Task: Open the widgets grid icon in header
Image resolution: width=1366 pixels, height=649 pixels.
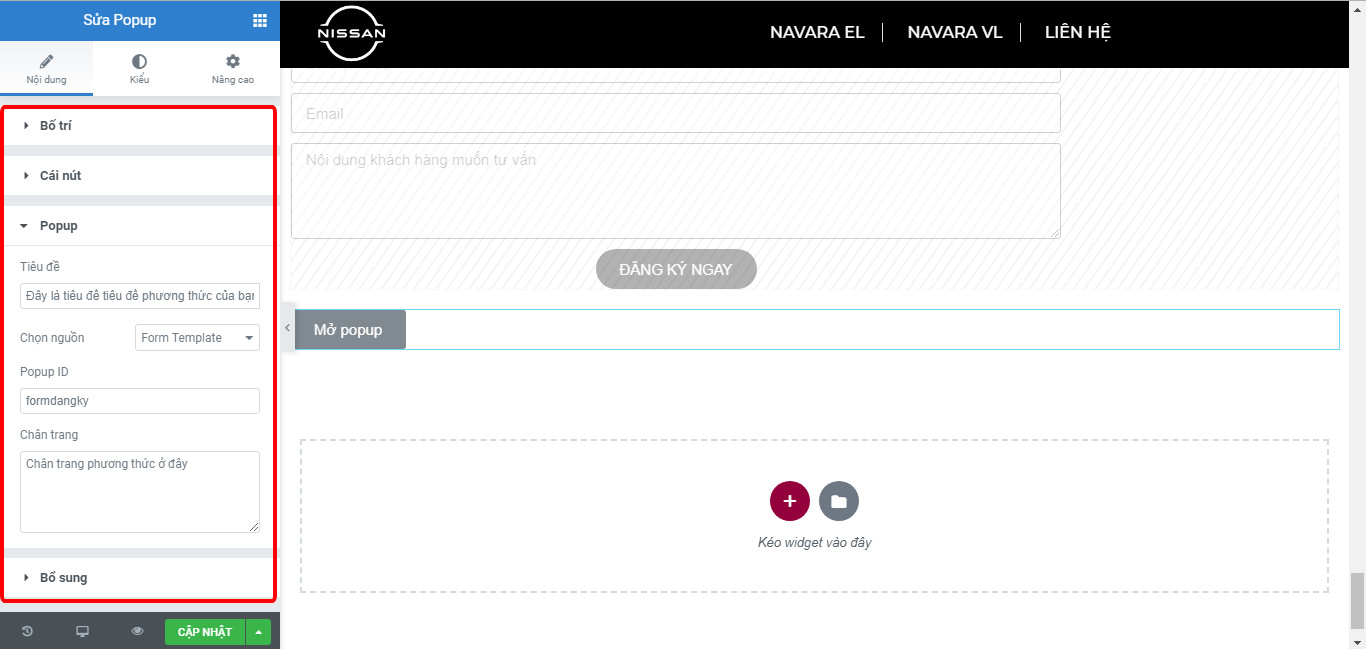Action: point(259,21)
